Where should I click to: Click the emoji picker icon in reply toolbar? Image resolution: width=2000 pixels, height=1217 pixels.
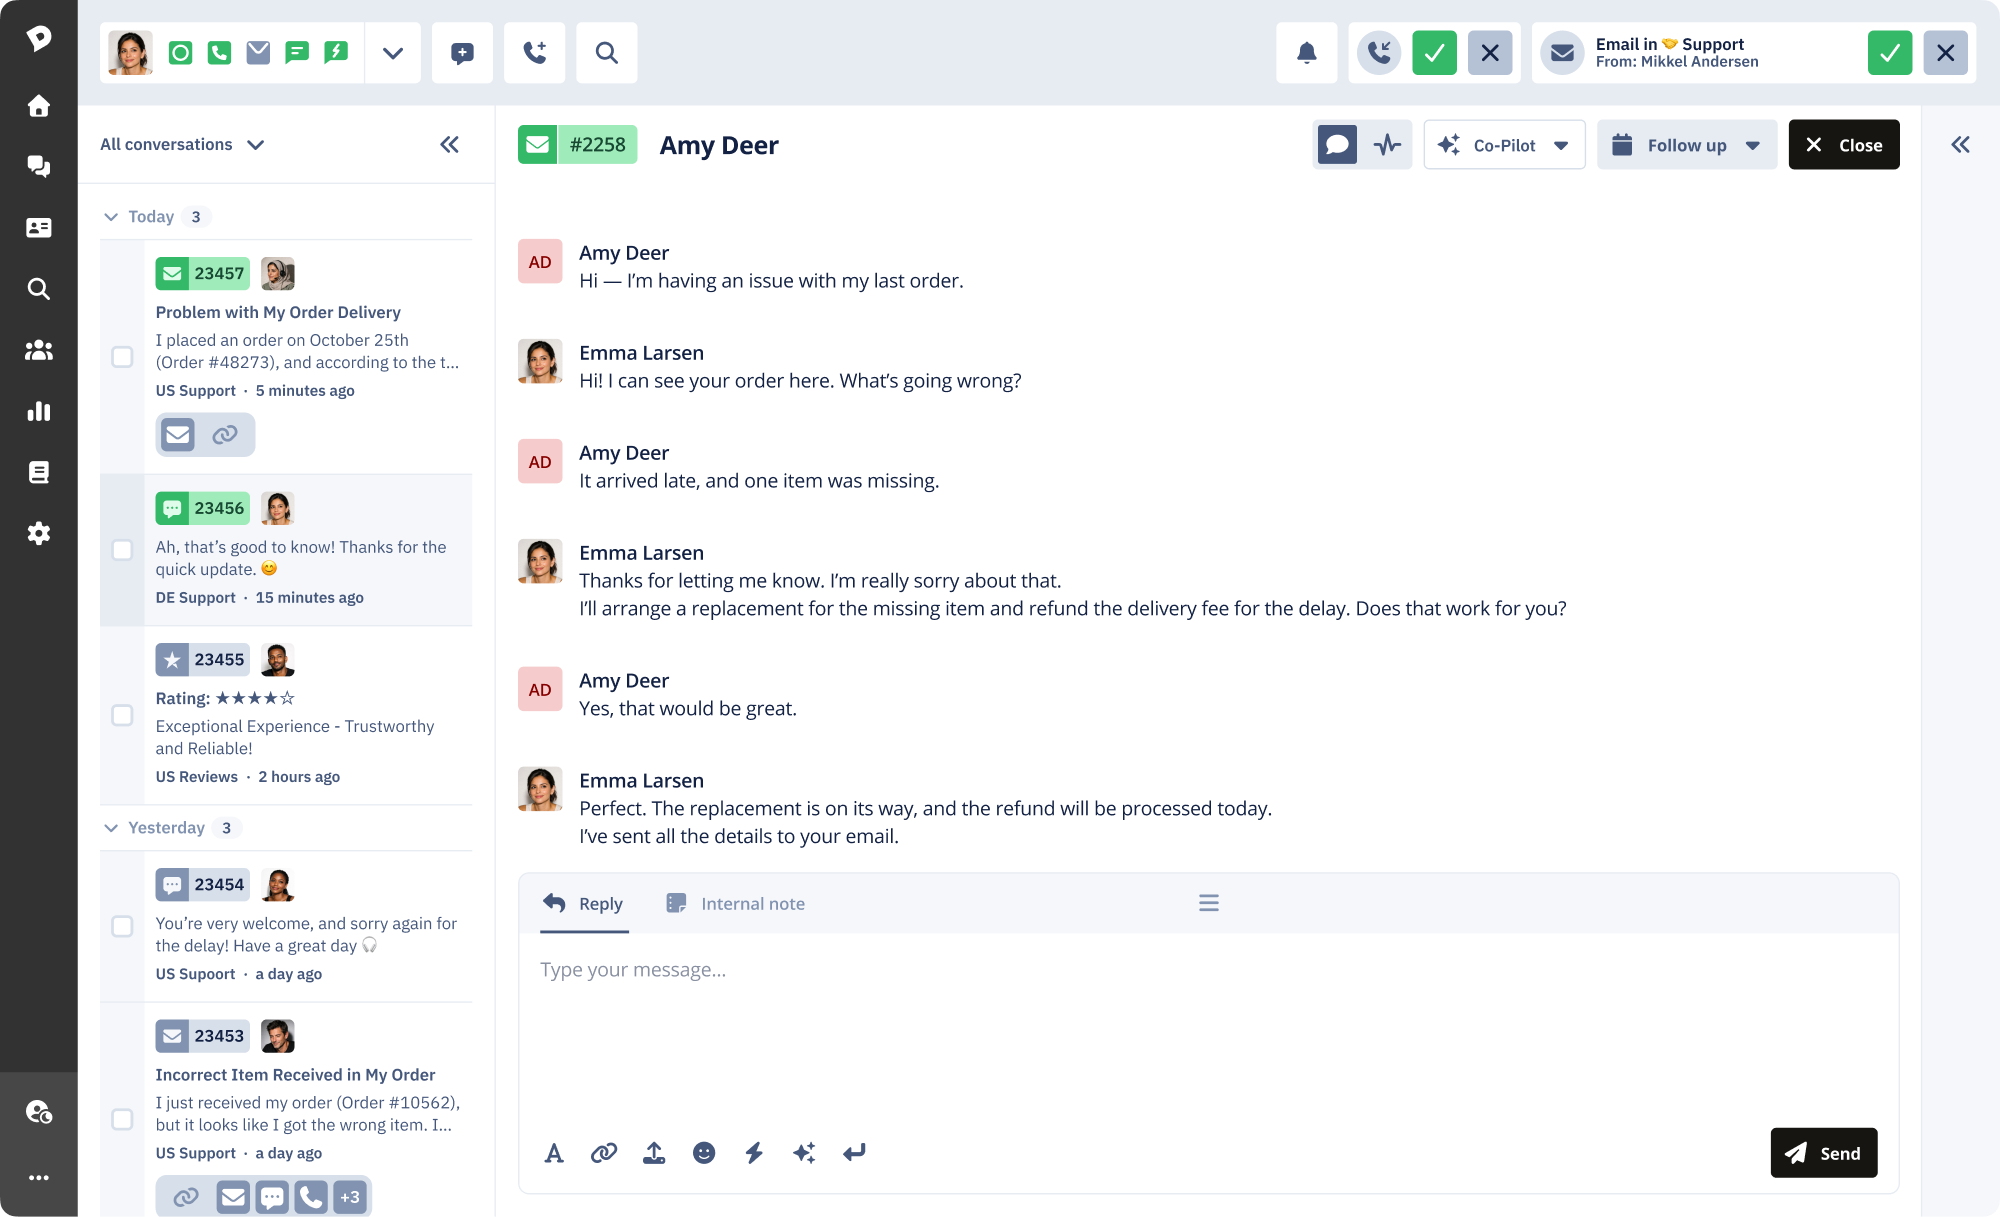[704, 1153]
